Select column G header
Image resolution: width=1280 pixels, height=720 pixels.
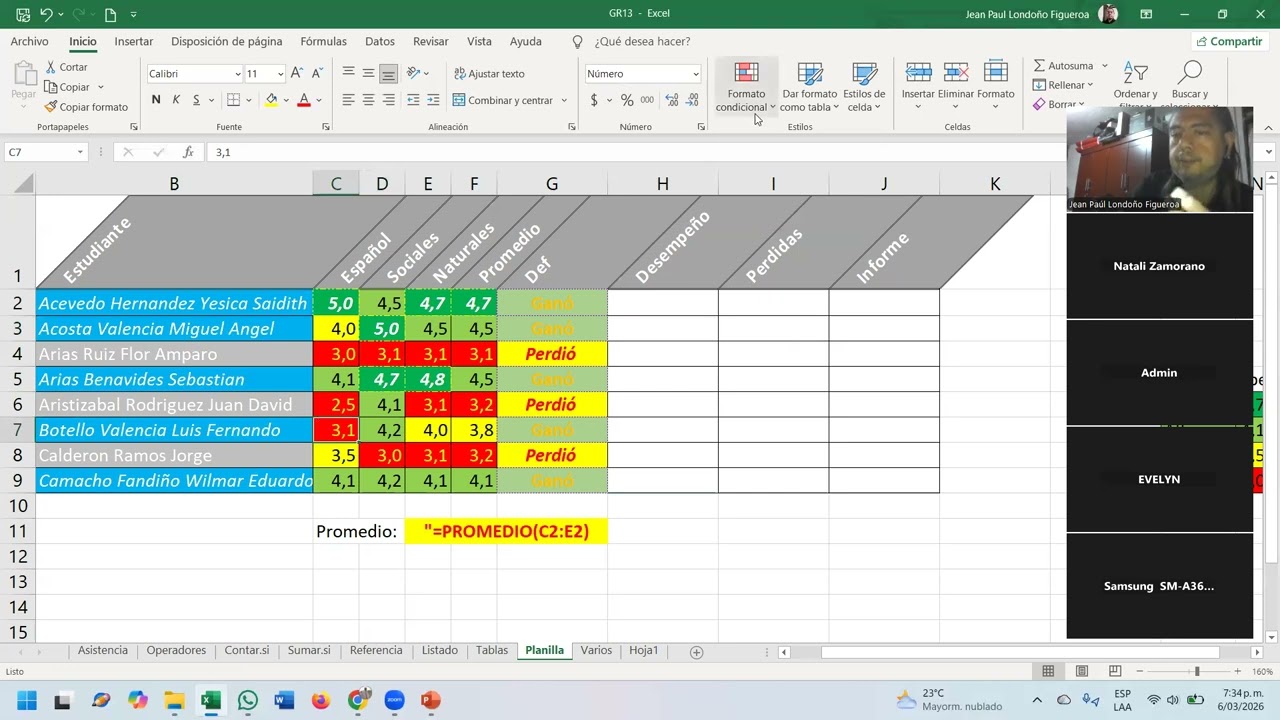[552, 184]
